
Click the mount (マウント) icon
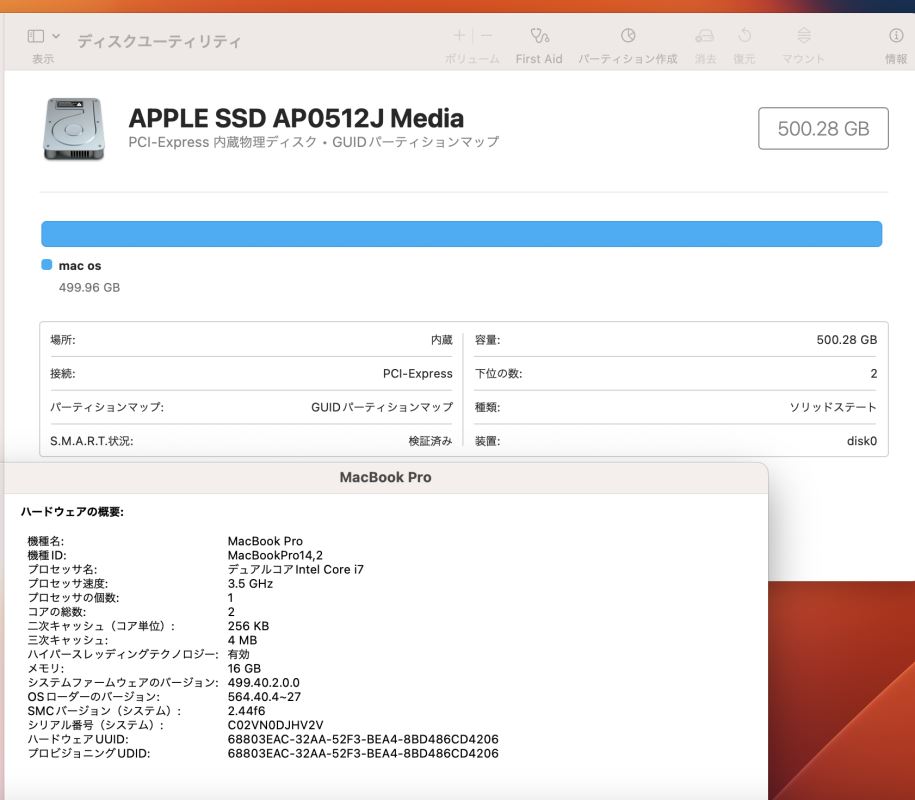[803, 36]
